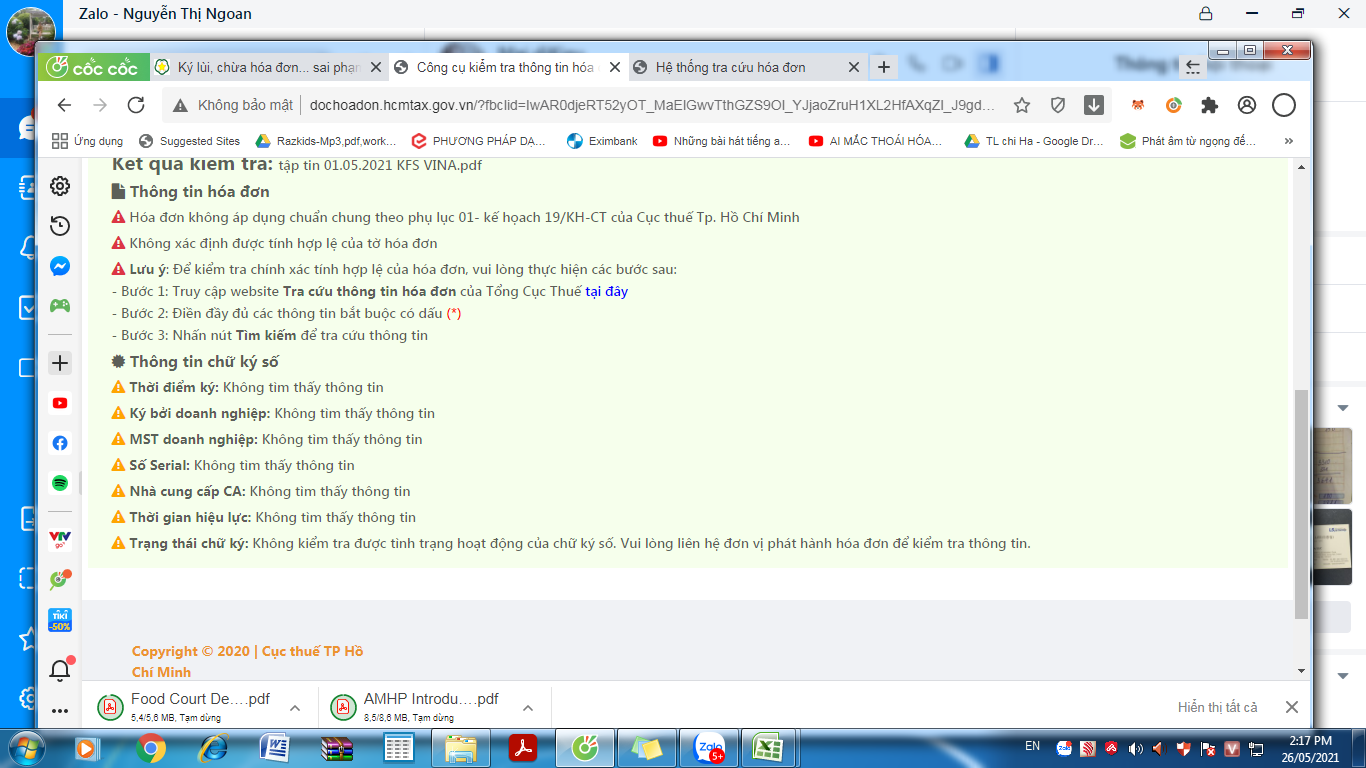The height and width of the screenshot is (768, 1366).
Task: Bookmark this page with the star icon
Action: pos(1022,105)
